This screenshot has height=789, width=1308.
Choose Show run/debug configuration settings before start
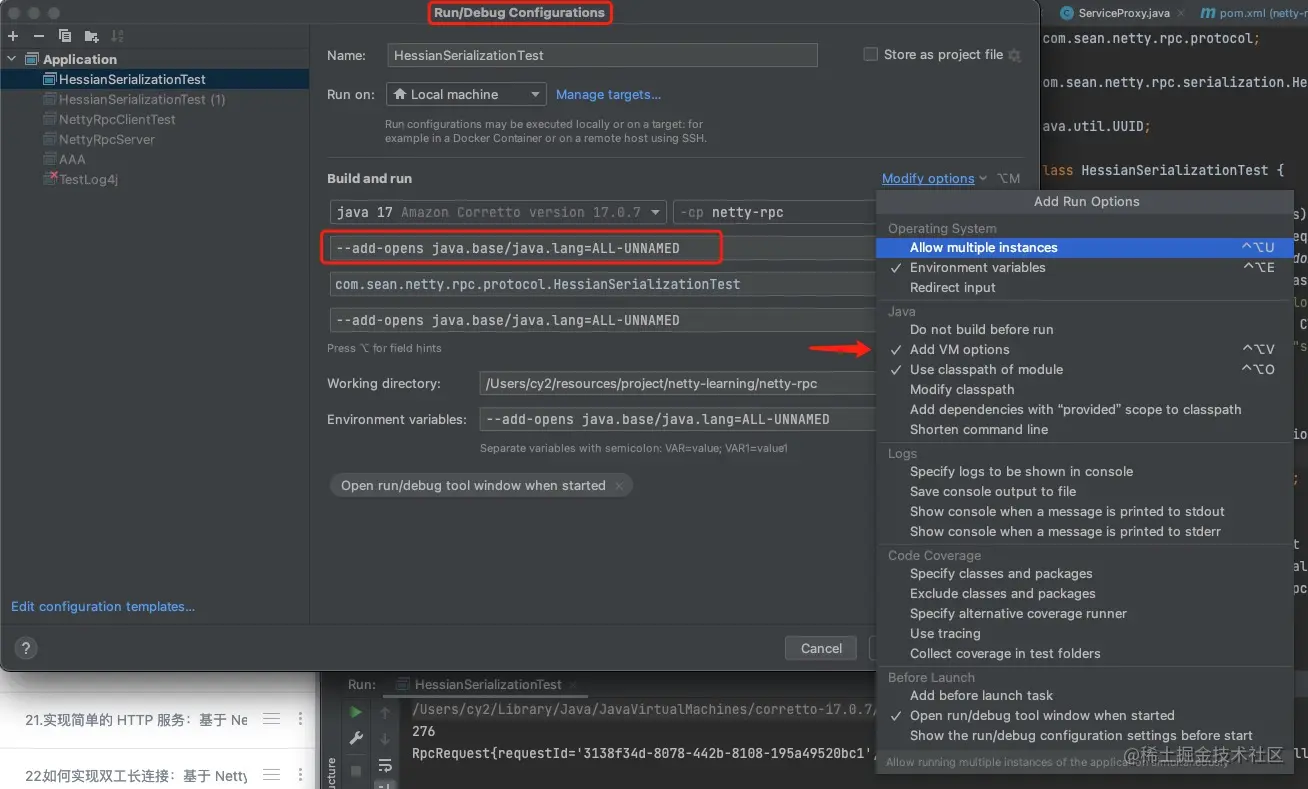tap(1084, 735)
